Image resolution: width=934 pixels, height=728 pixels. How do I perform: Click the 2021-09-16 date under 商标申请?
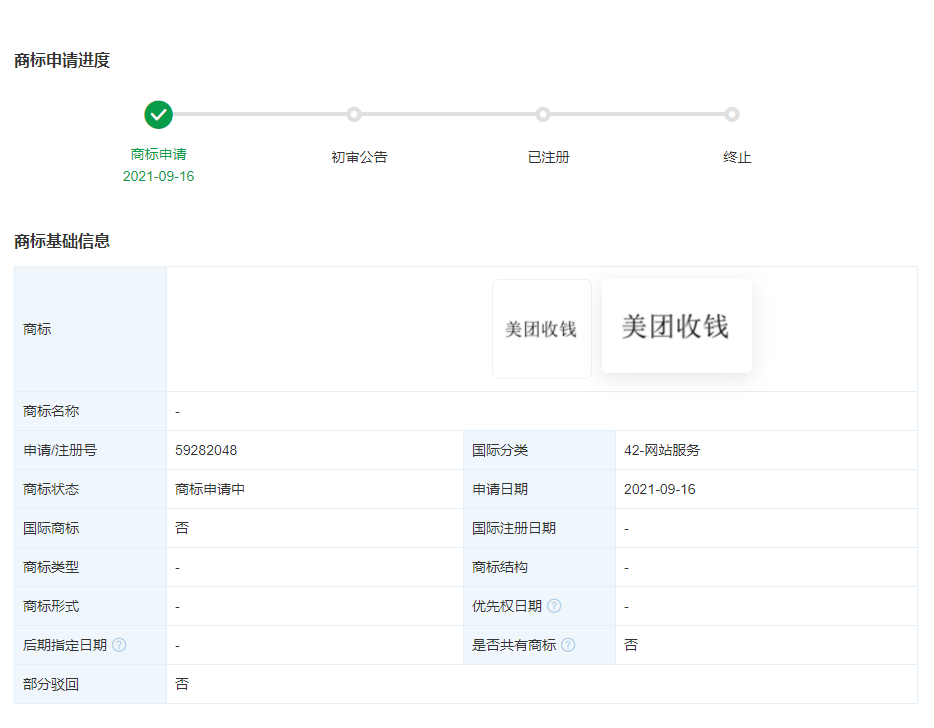pos(158,176)
